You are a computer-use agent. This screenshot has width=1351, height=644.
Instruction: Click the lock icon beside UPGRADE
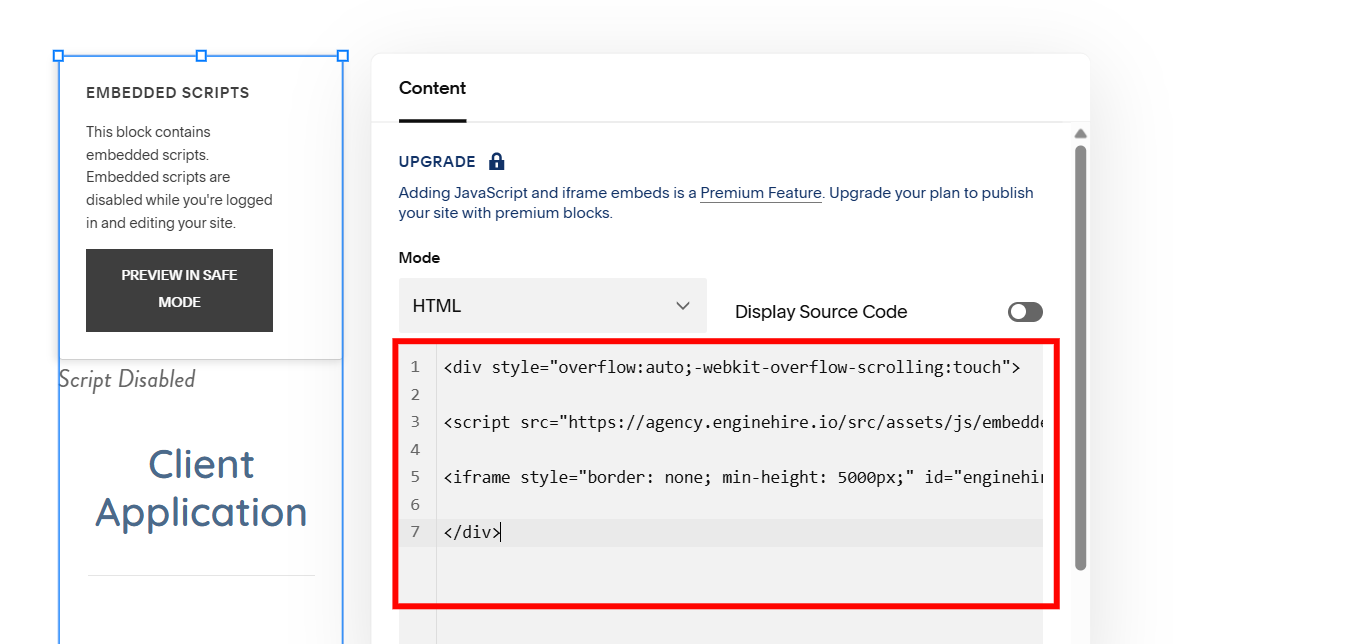[497, 161]
